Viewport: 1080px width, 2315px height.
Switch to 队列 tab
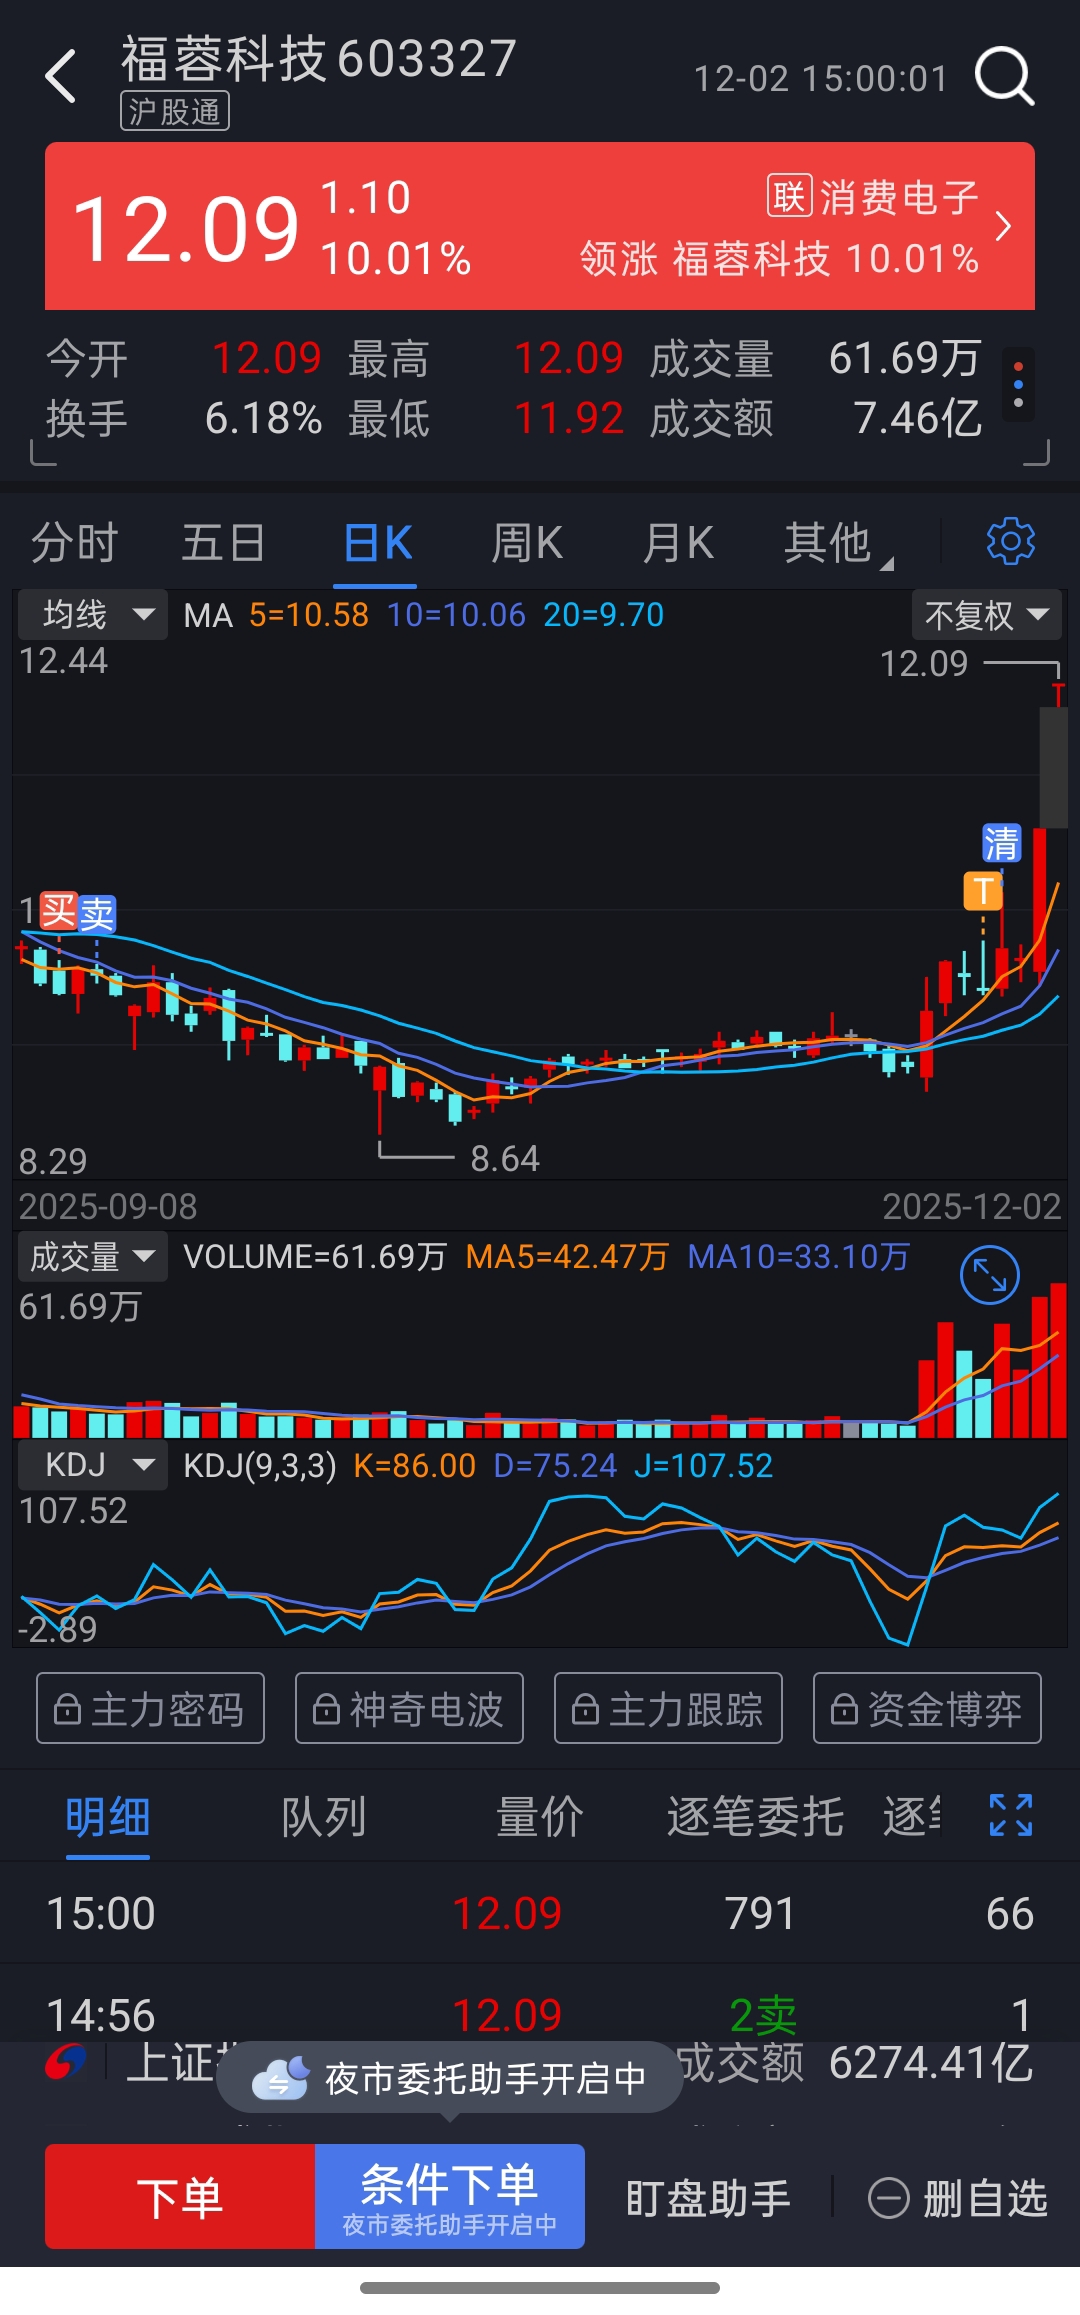tap(323, 1817)
